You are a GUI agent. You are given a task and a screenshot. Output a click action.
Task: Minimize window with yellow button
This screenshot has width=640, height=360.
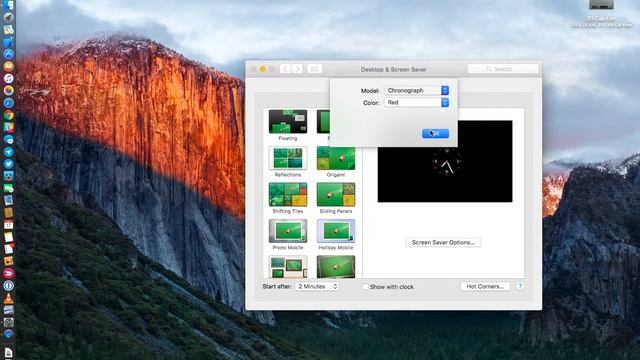pos(262,69)
